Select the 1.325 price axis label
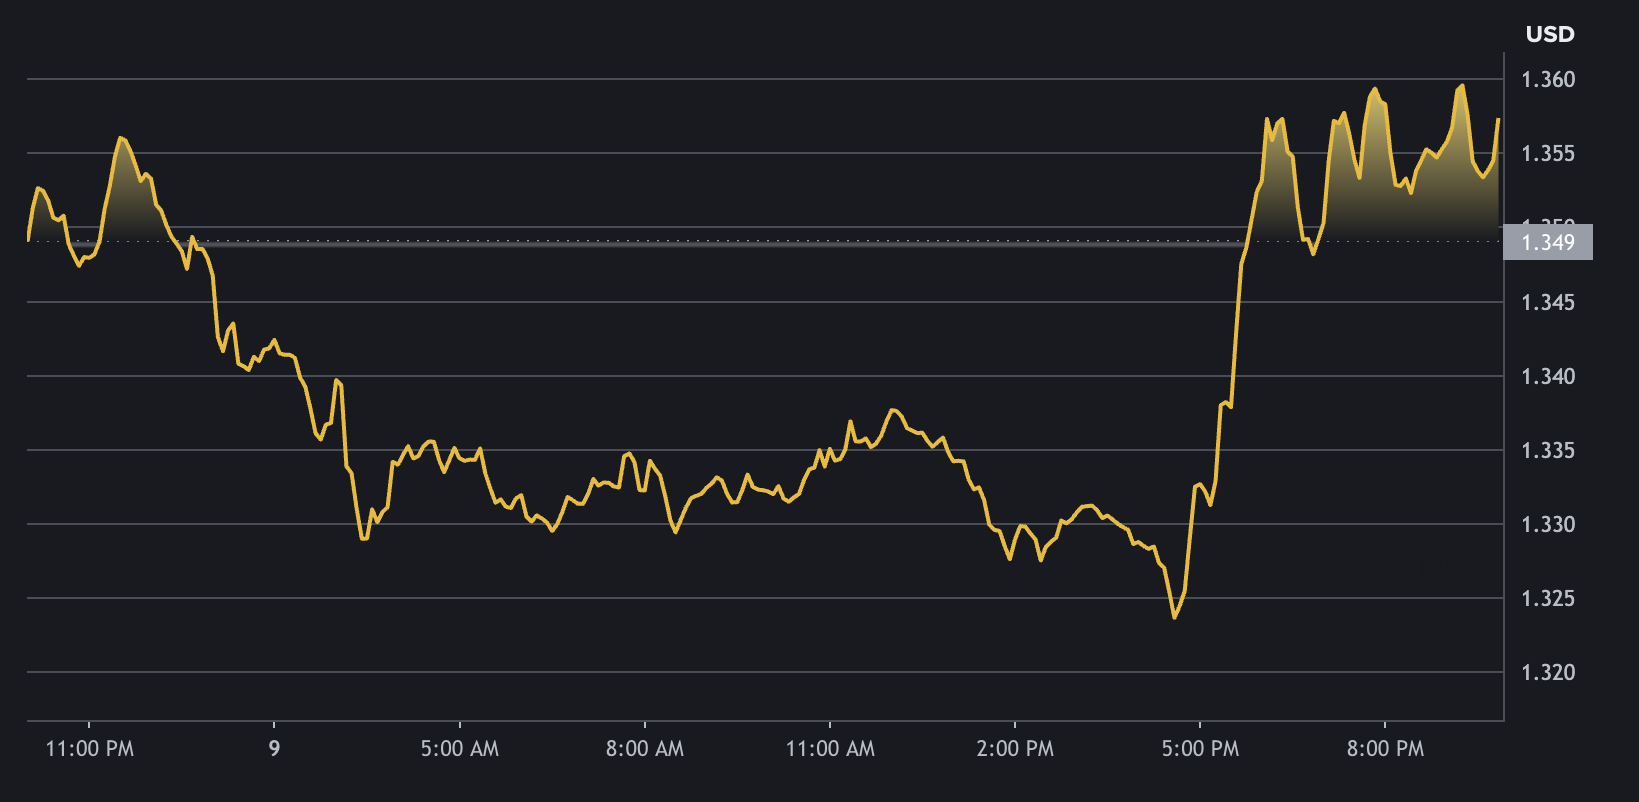1639x802 pixels. tap(1547, 598)
